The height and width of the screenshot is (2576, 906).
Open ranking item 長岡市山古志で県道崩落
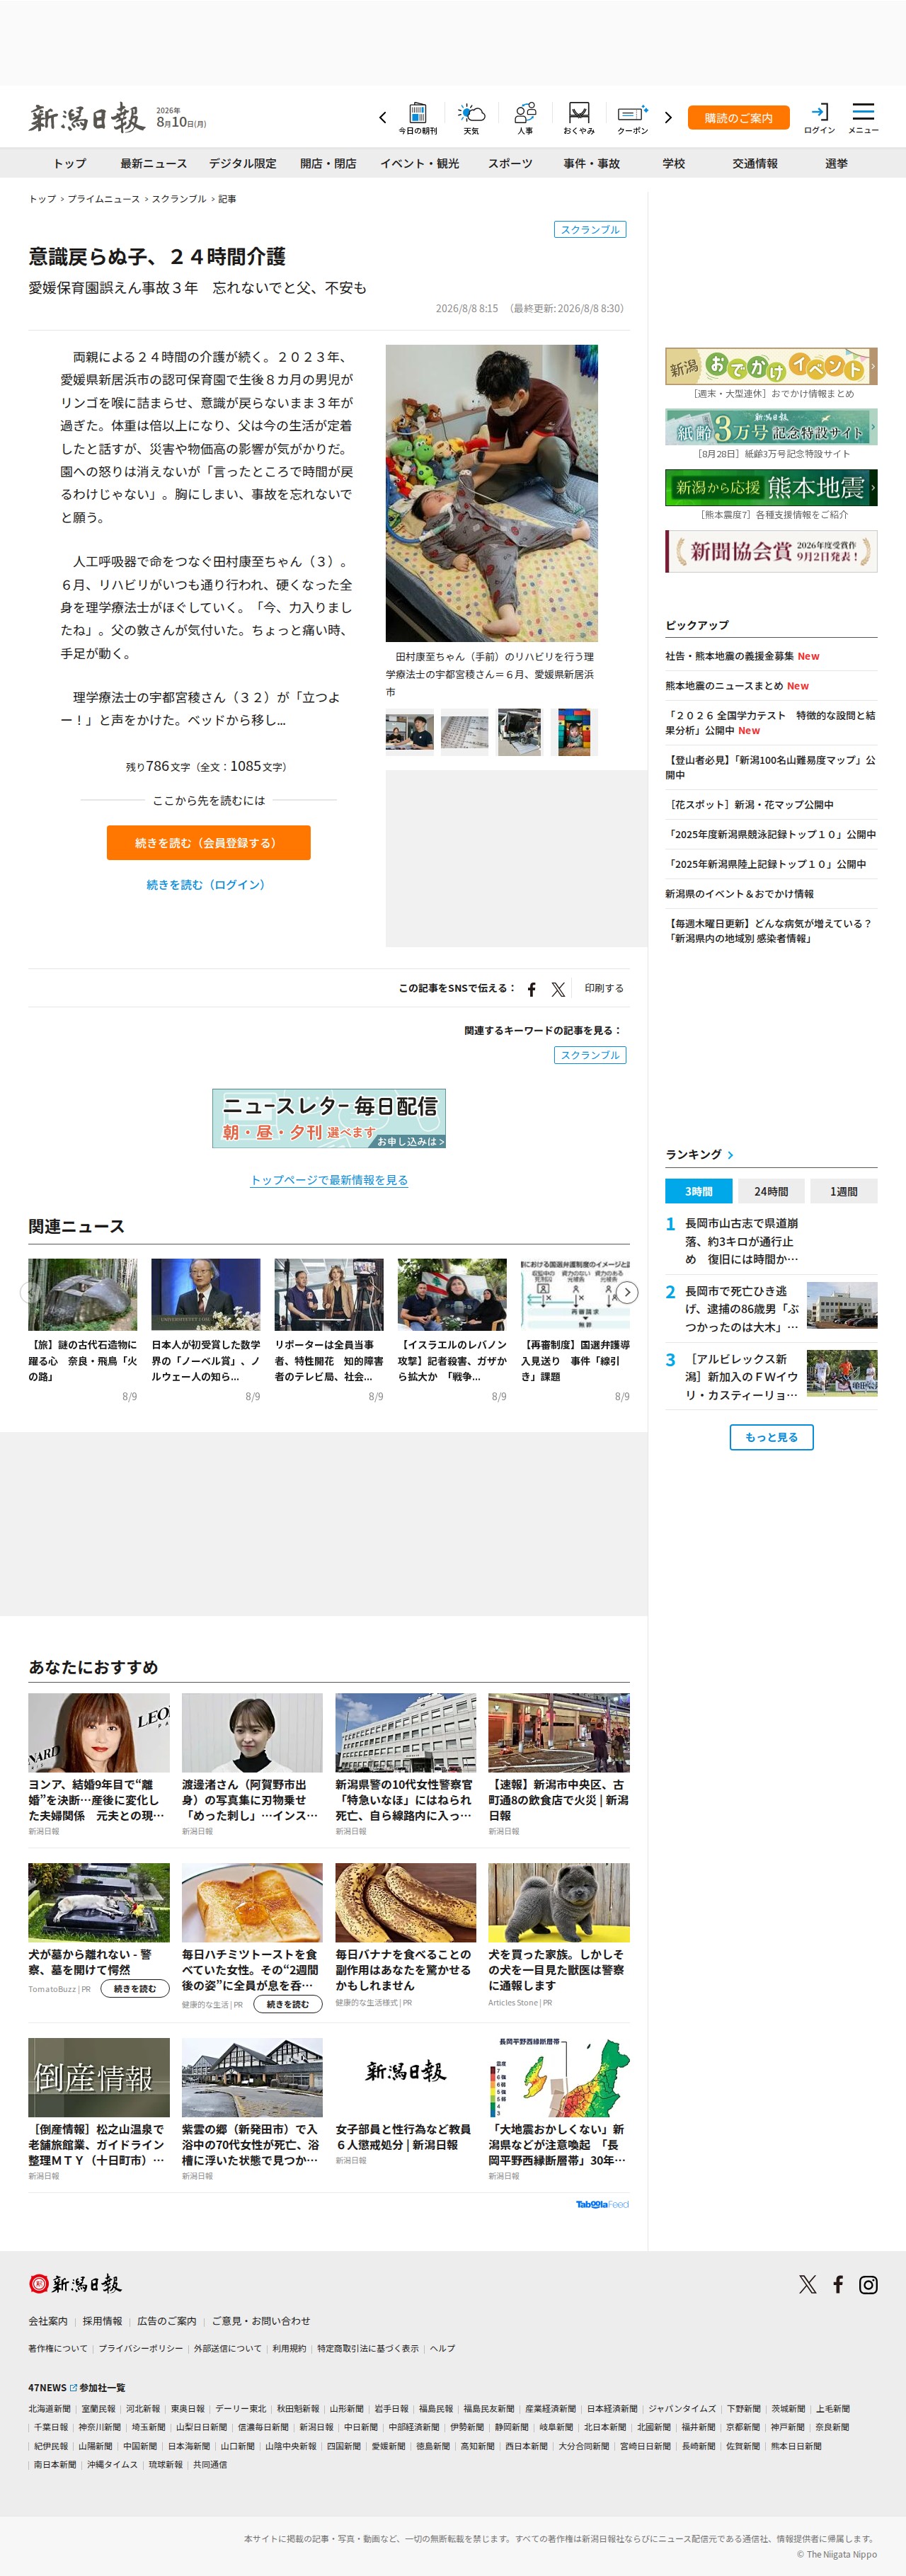[741, 1241]
